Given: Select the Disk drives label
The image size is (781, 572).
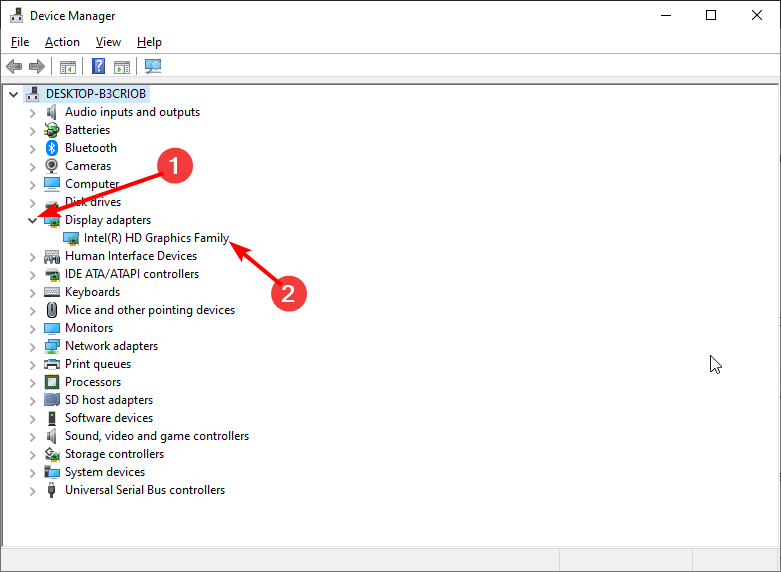Looking at the screenshot, I should pyautogui.click(x=93, y=202).
